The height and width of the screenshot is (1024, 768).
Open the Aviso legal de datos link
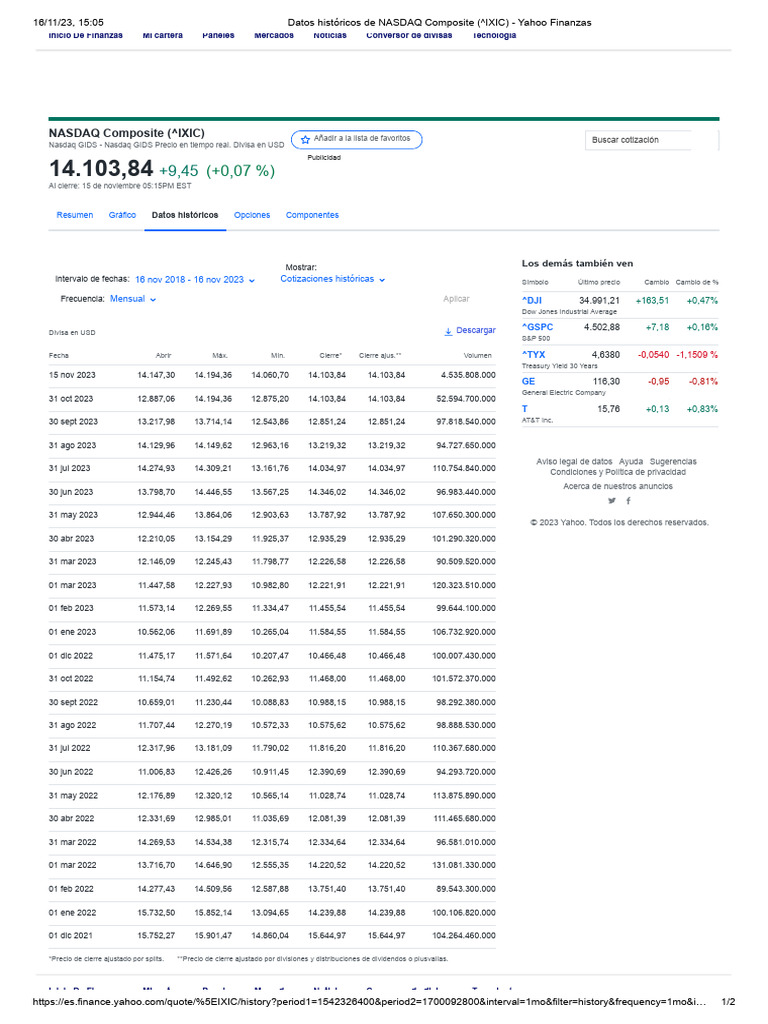pos(574,462)
